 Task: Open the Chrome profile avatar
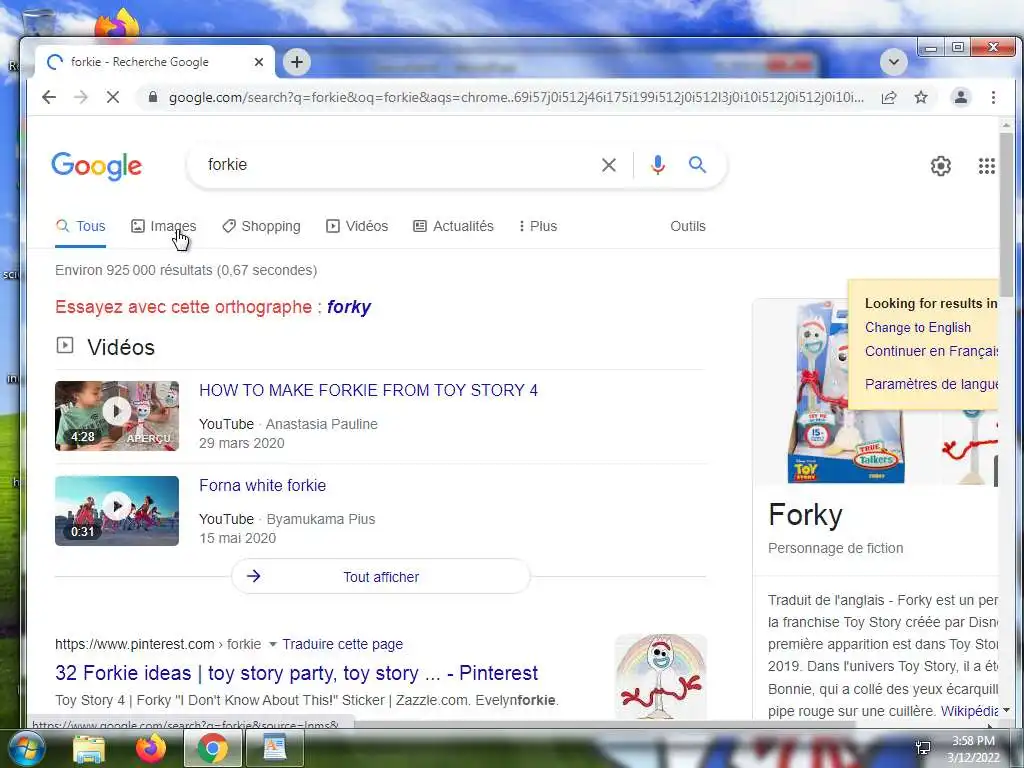pos(961,97)
